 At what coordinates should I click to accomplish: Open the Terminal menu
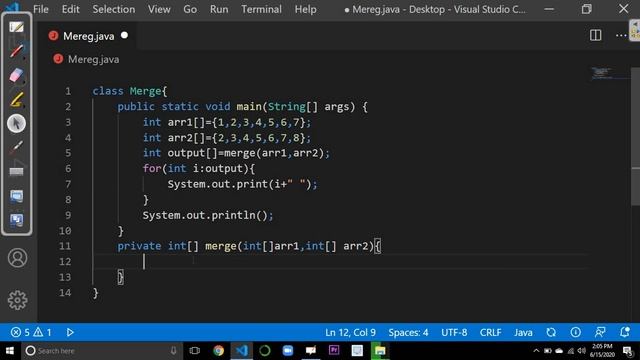coord(261,9)
